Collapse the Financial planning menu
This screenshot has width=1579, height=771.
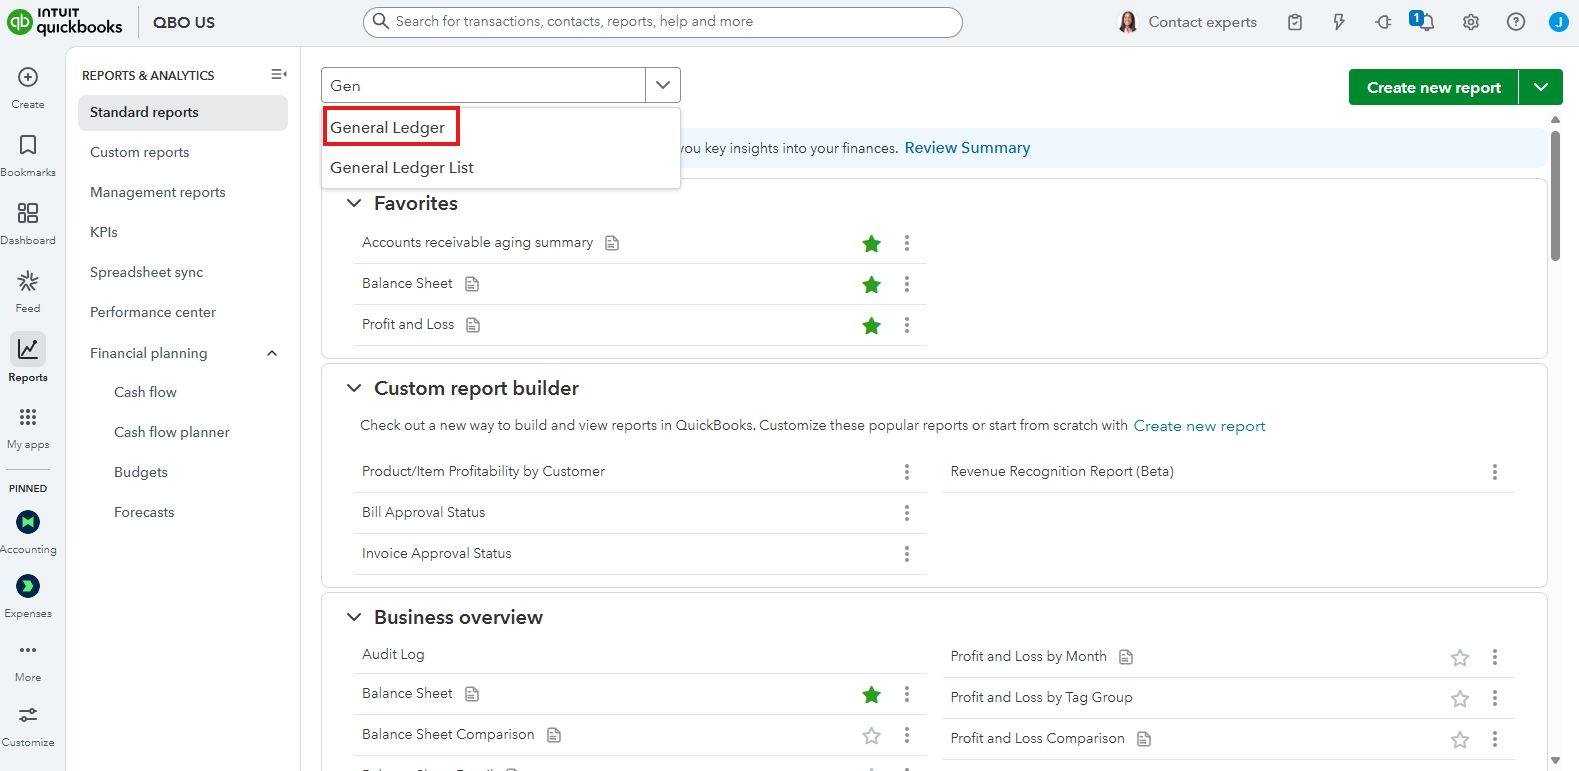coord(272,353)
